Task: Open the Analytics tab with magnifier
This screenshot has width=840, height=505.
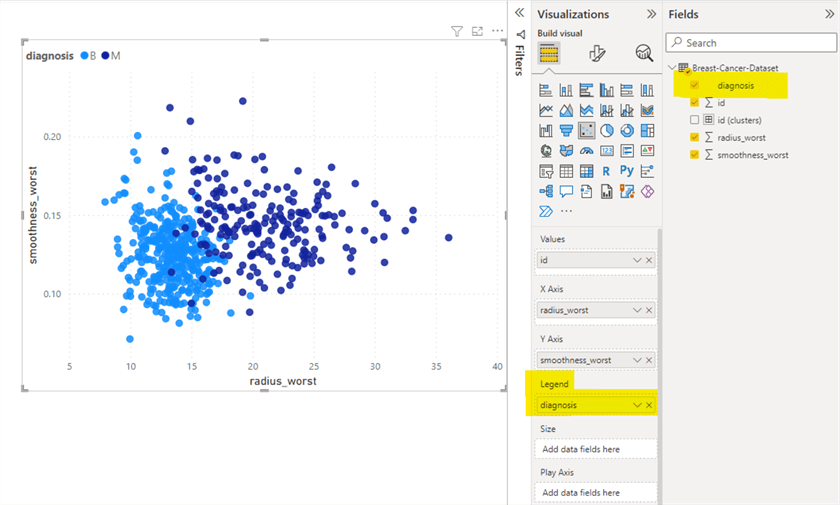Action: tap(644, 53)
